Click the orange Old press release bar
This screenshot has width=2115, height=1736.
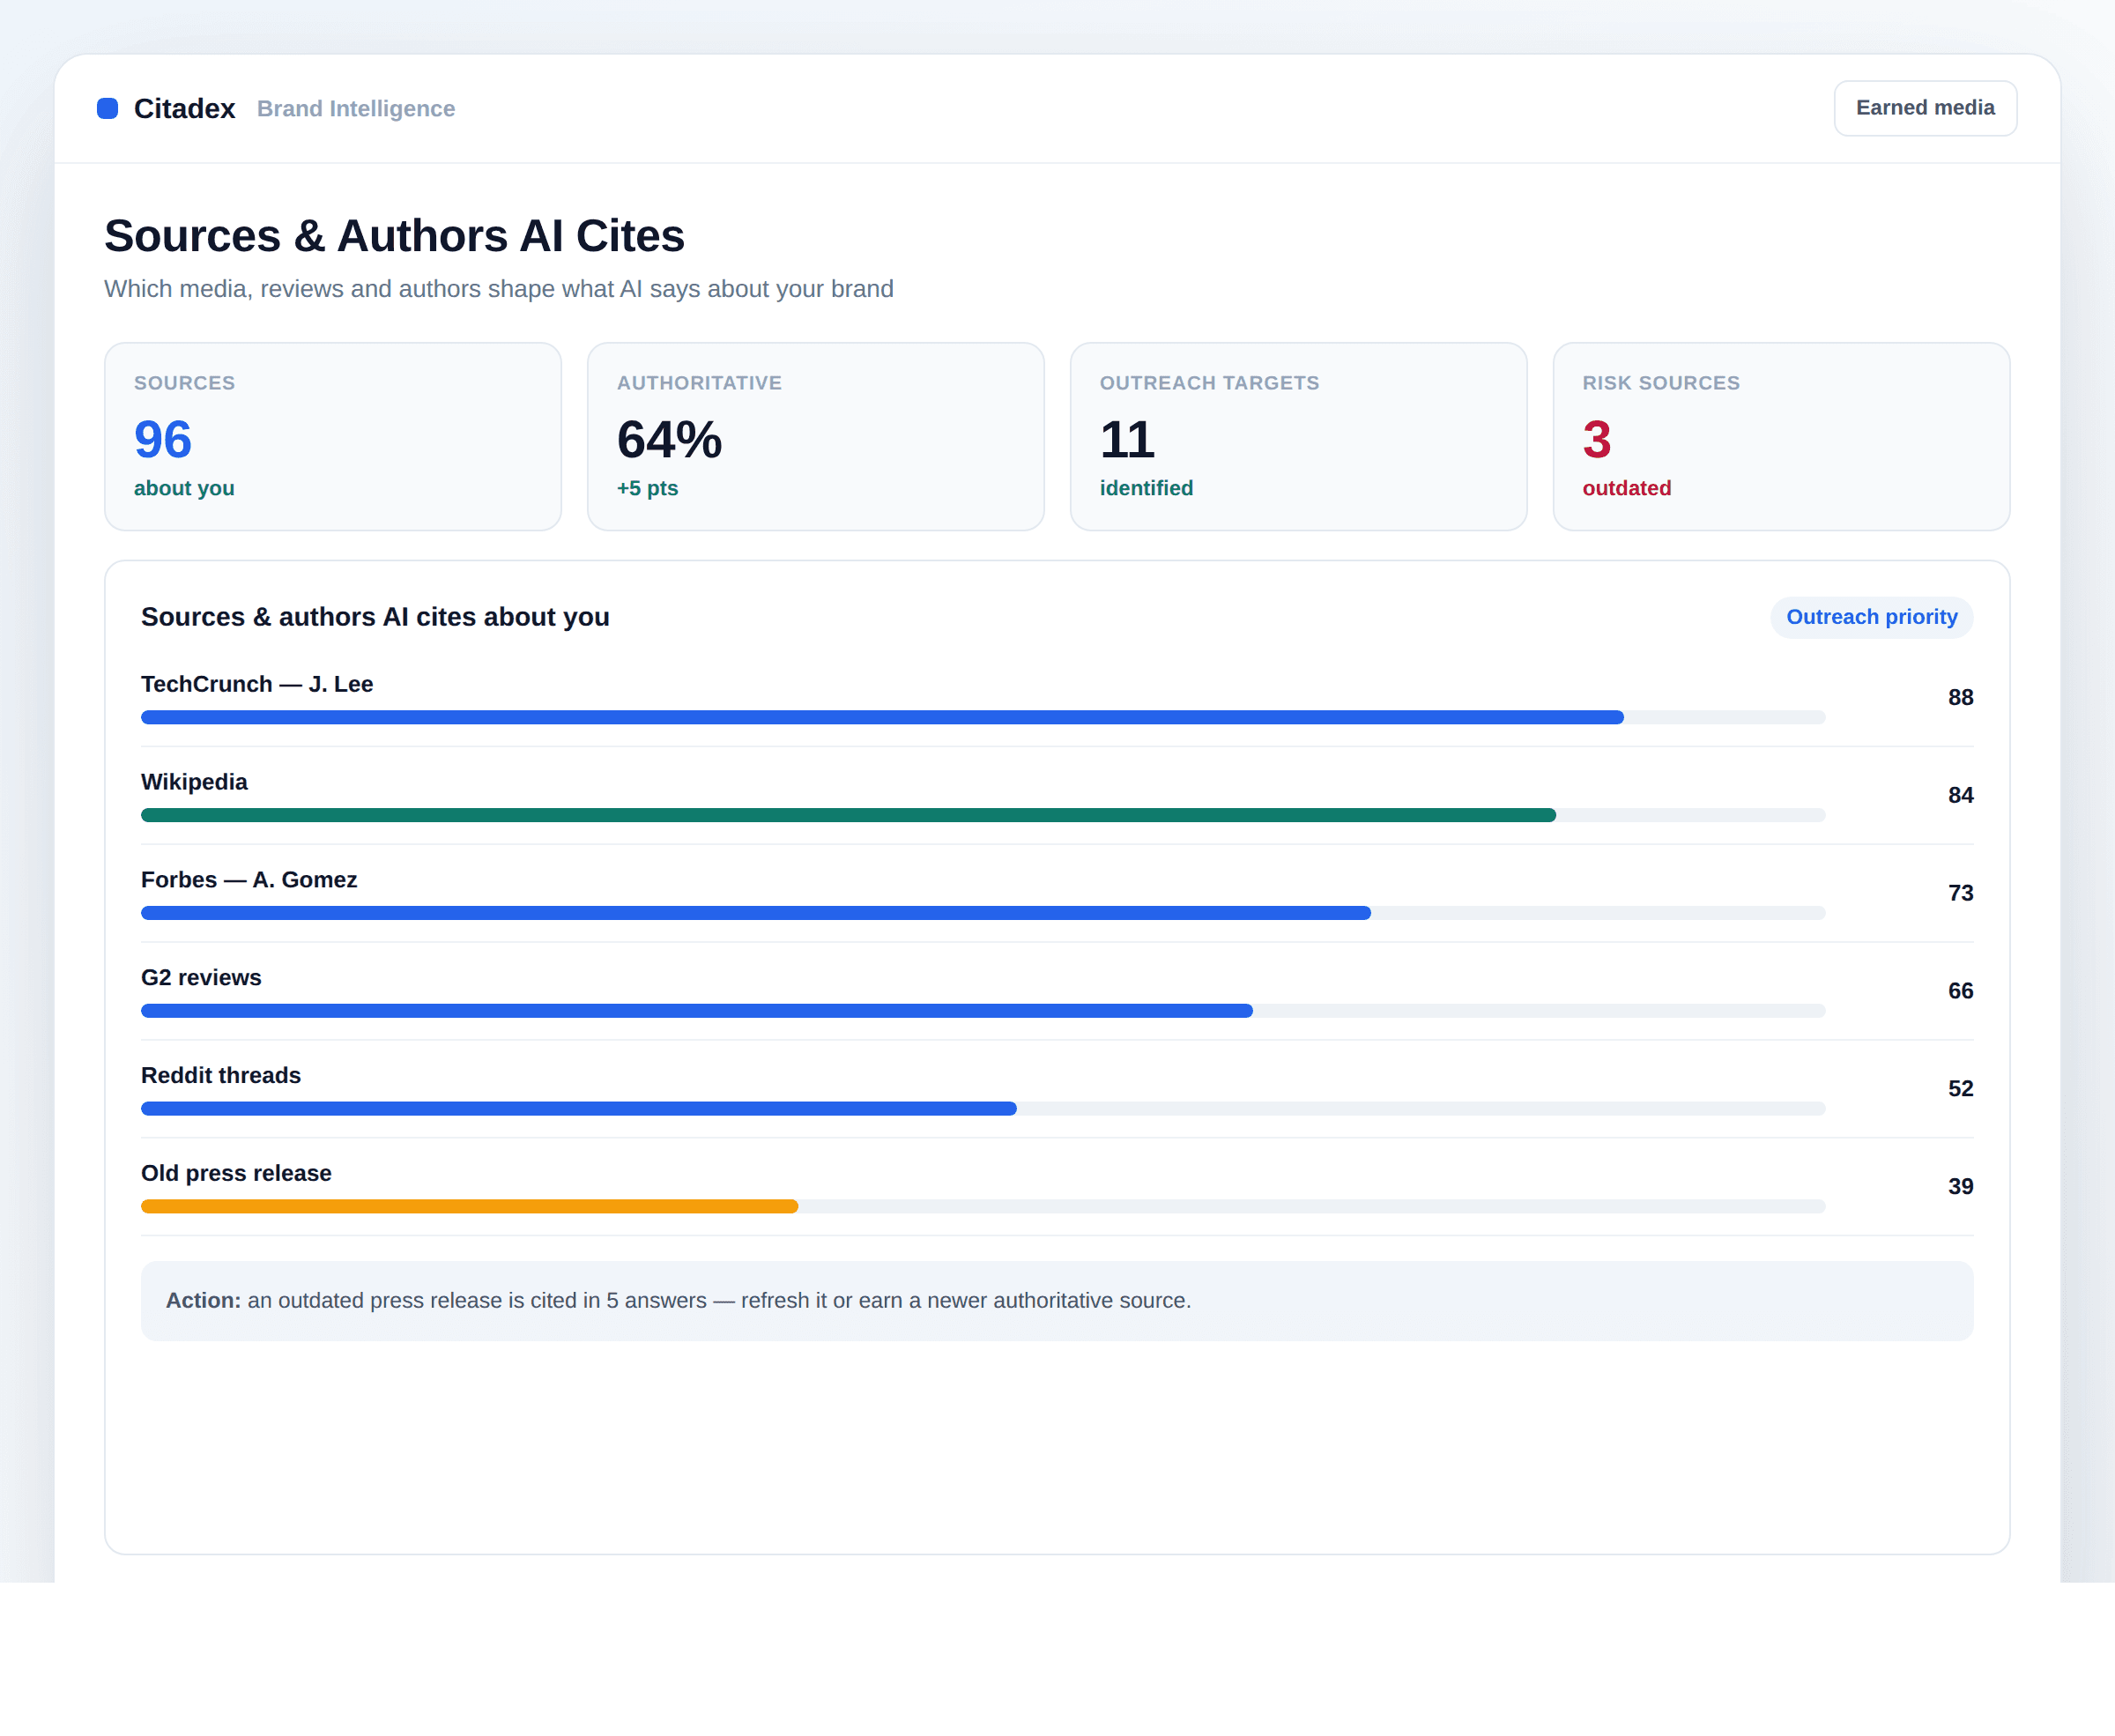point(469,1206)
